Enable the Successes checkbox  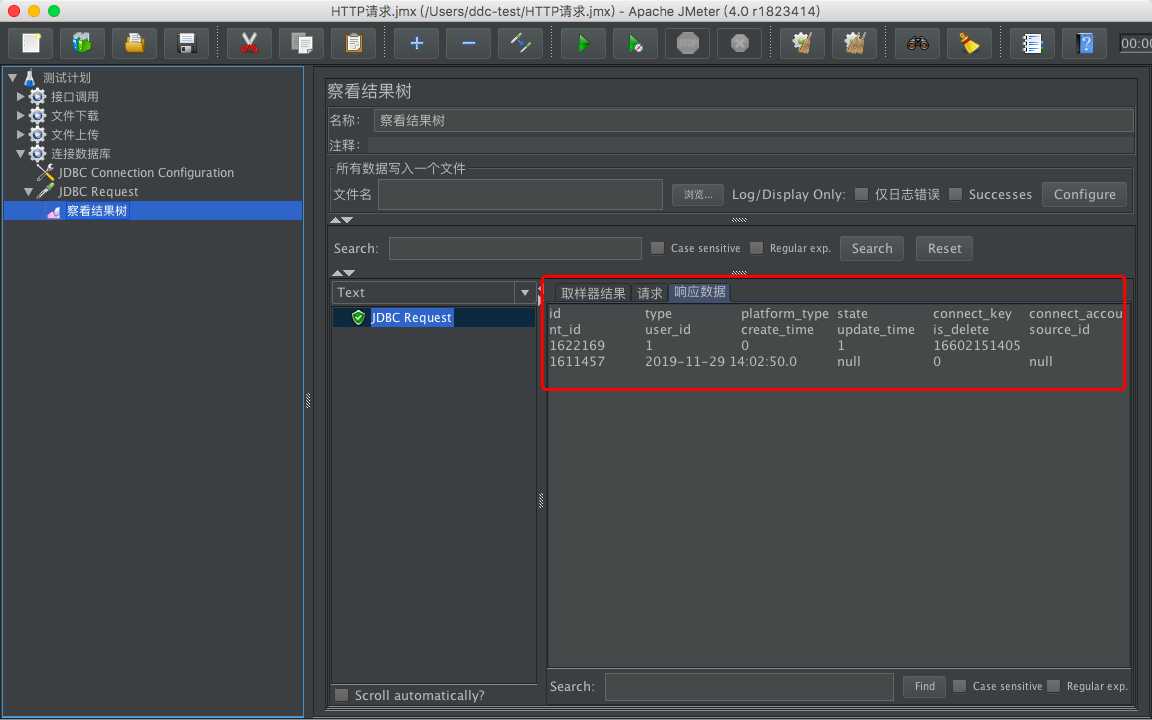(x=955, y=194)
